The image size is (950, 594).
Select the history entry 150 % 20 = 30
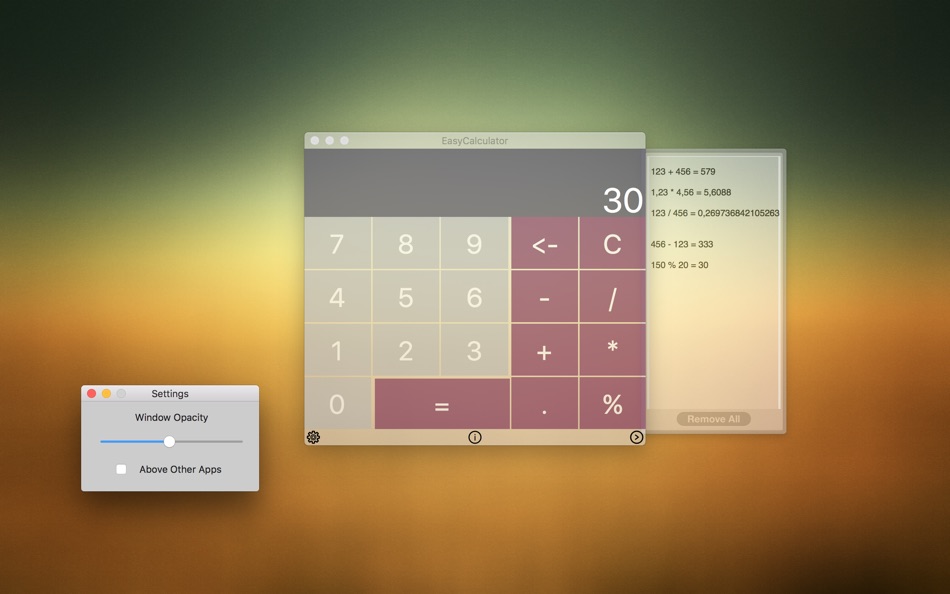(680, 265)
